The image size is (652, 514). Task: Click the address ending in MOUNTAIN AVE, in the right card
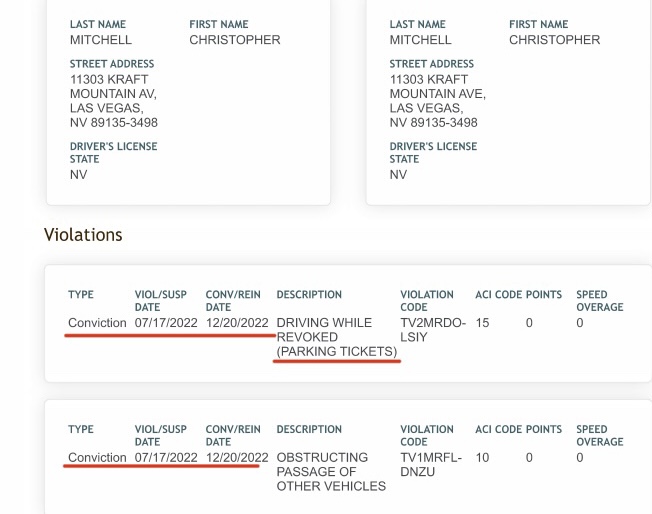click(x=437, y=100)
